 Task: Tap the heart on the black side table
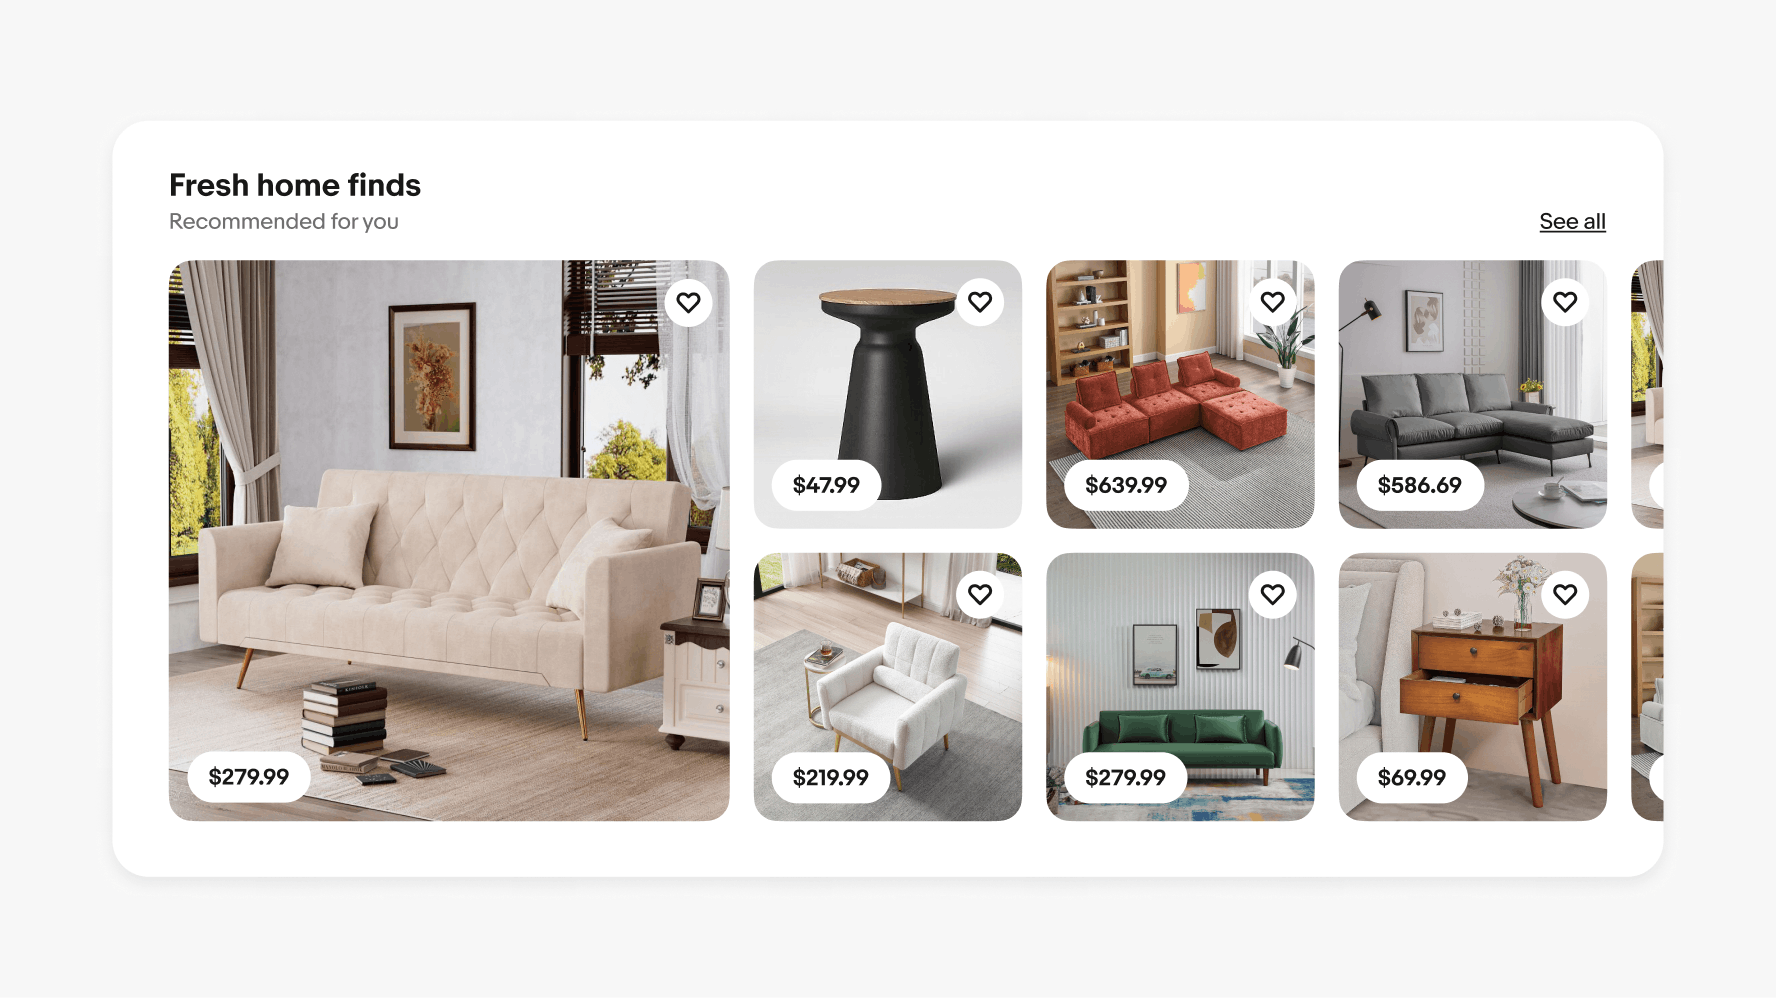tap(980, 302)
